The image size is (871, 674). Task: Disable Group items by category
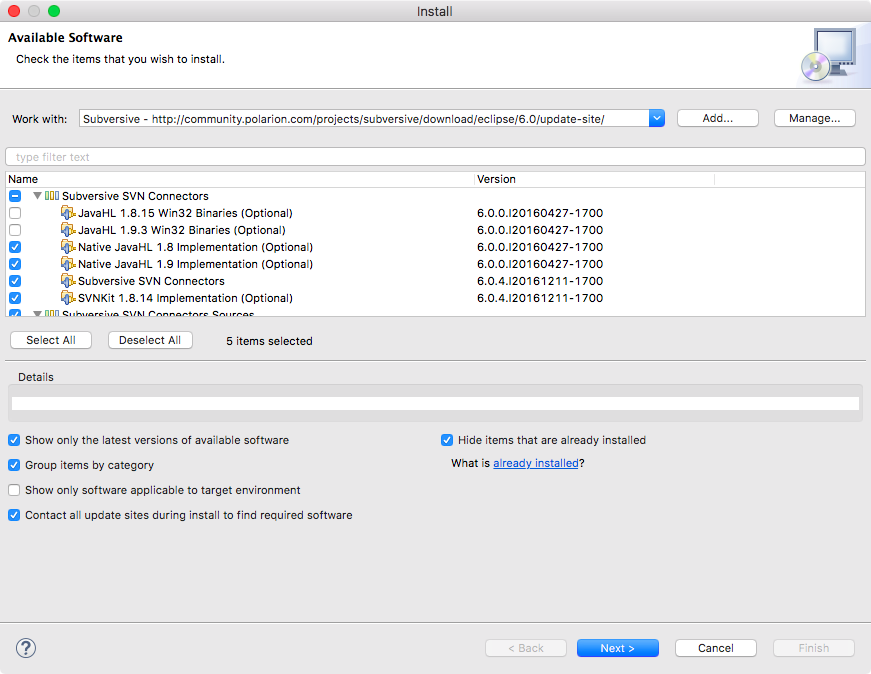click(14, 465)
